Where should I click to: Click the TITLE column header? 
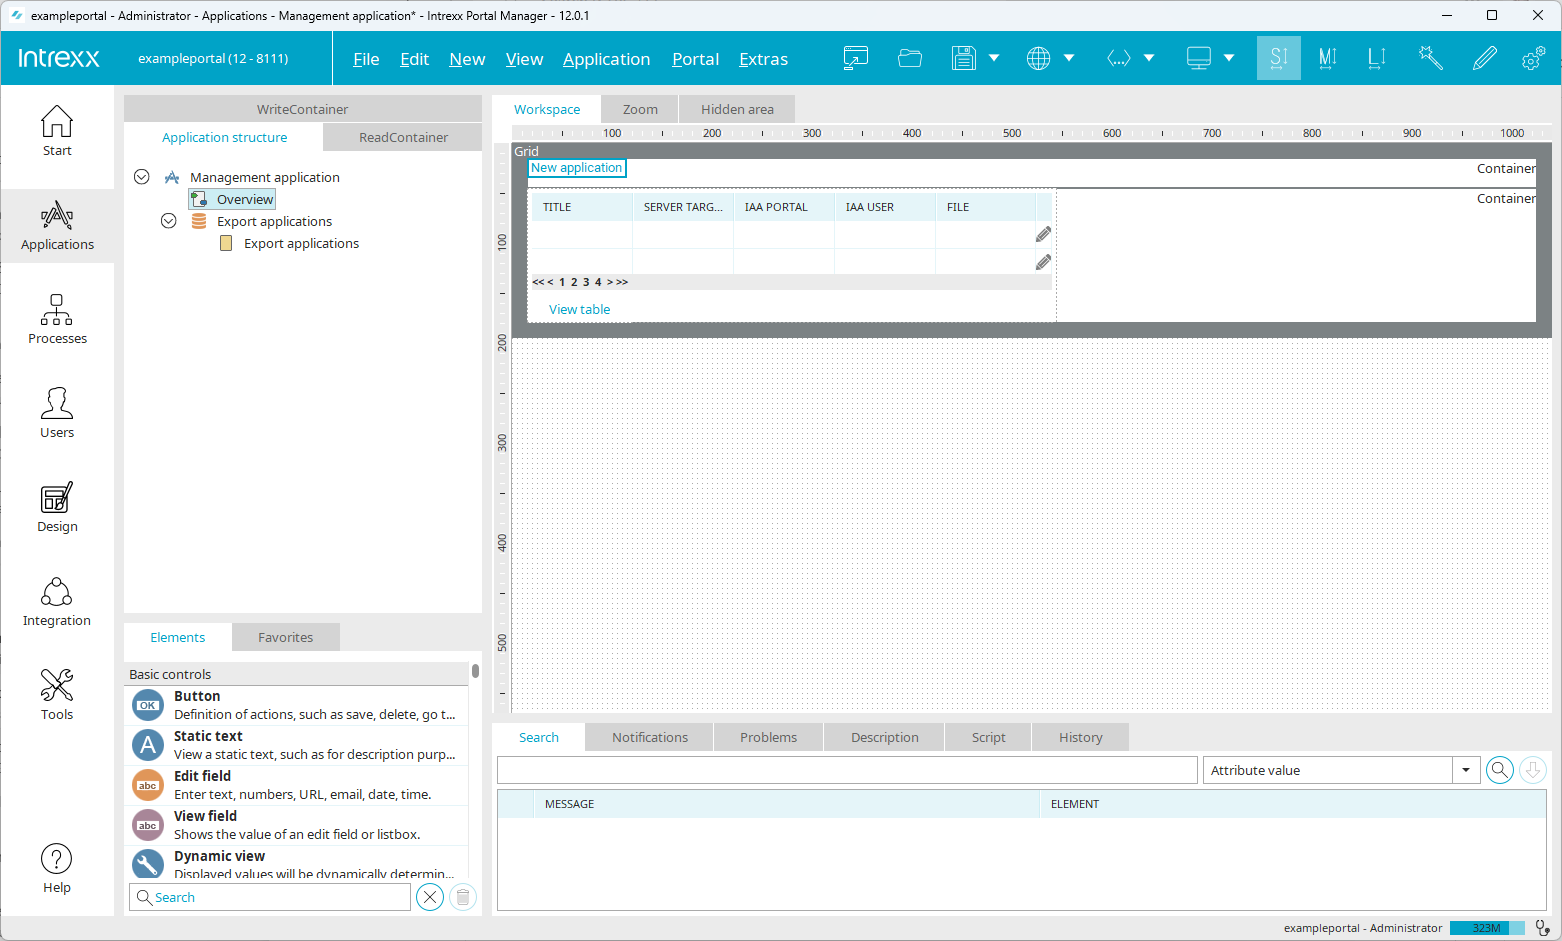581,207
